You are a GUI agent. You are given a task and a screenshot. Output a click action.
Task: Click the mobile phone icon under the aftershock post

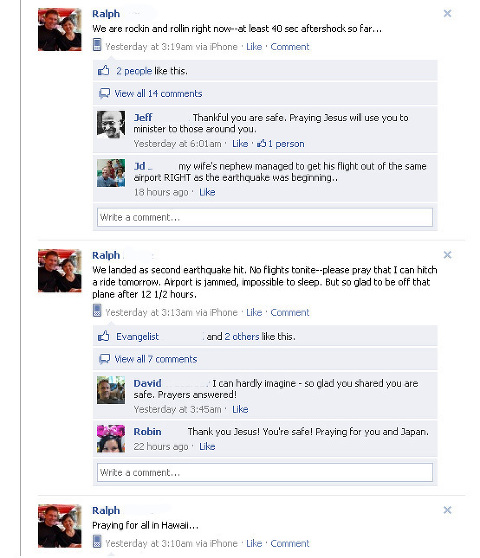[97, 45]
